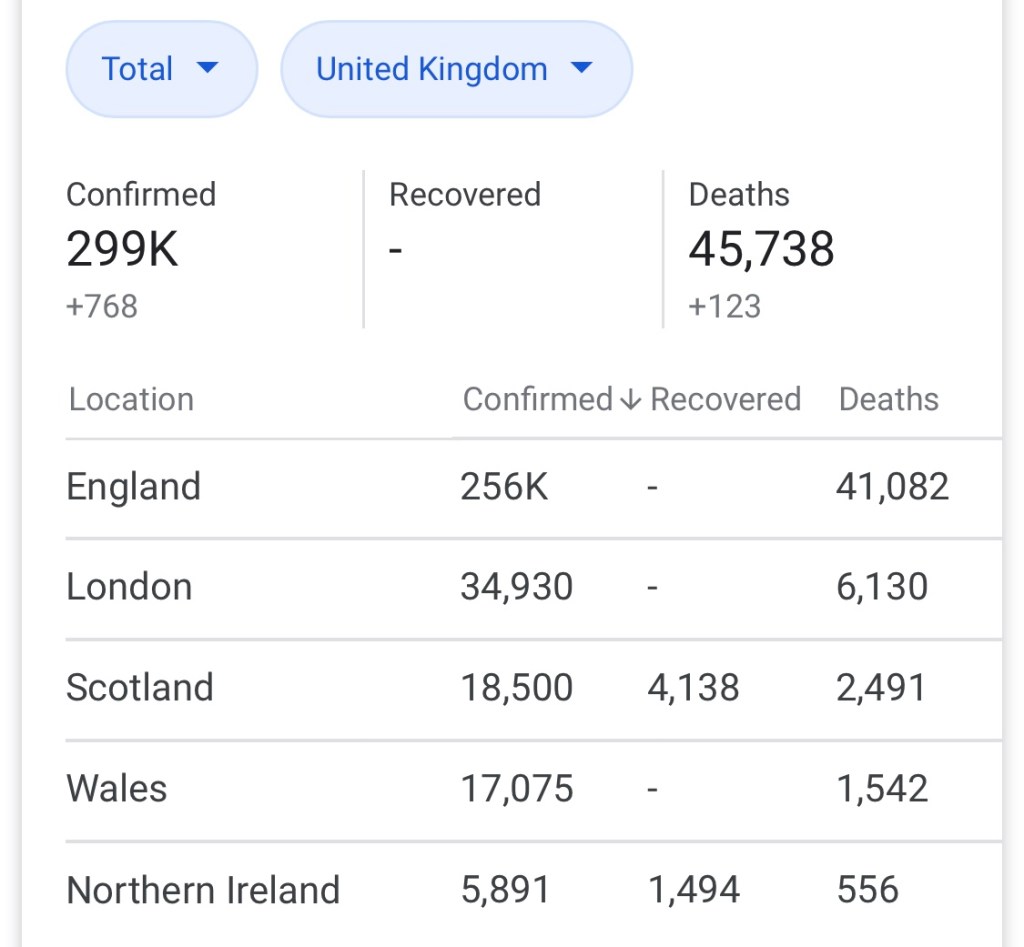Click the 299K confirmed total figure
Image resolution: width=1024 pixels, height=947 pixels.
[122, 249]
